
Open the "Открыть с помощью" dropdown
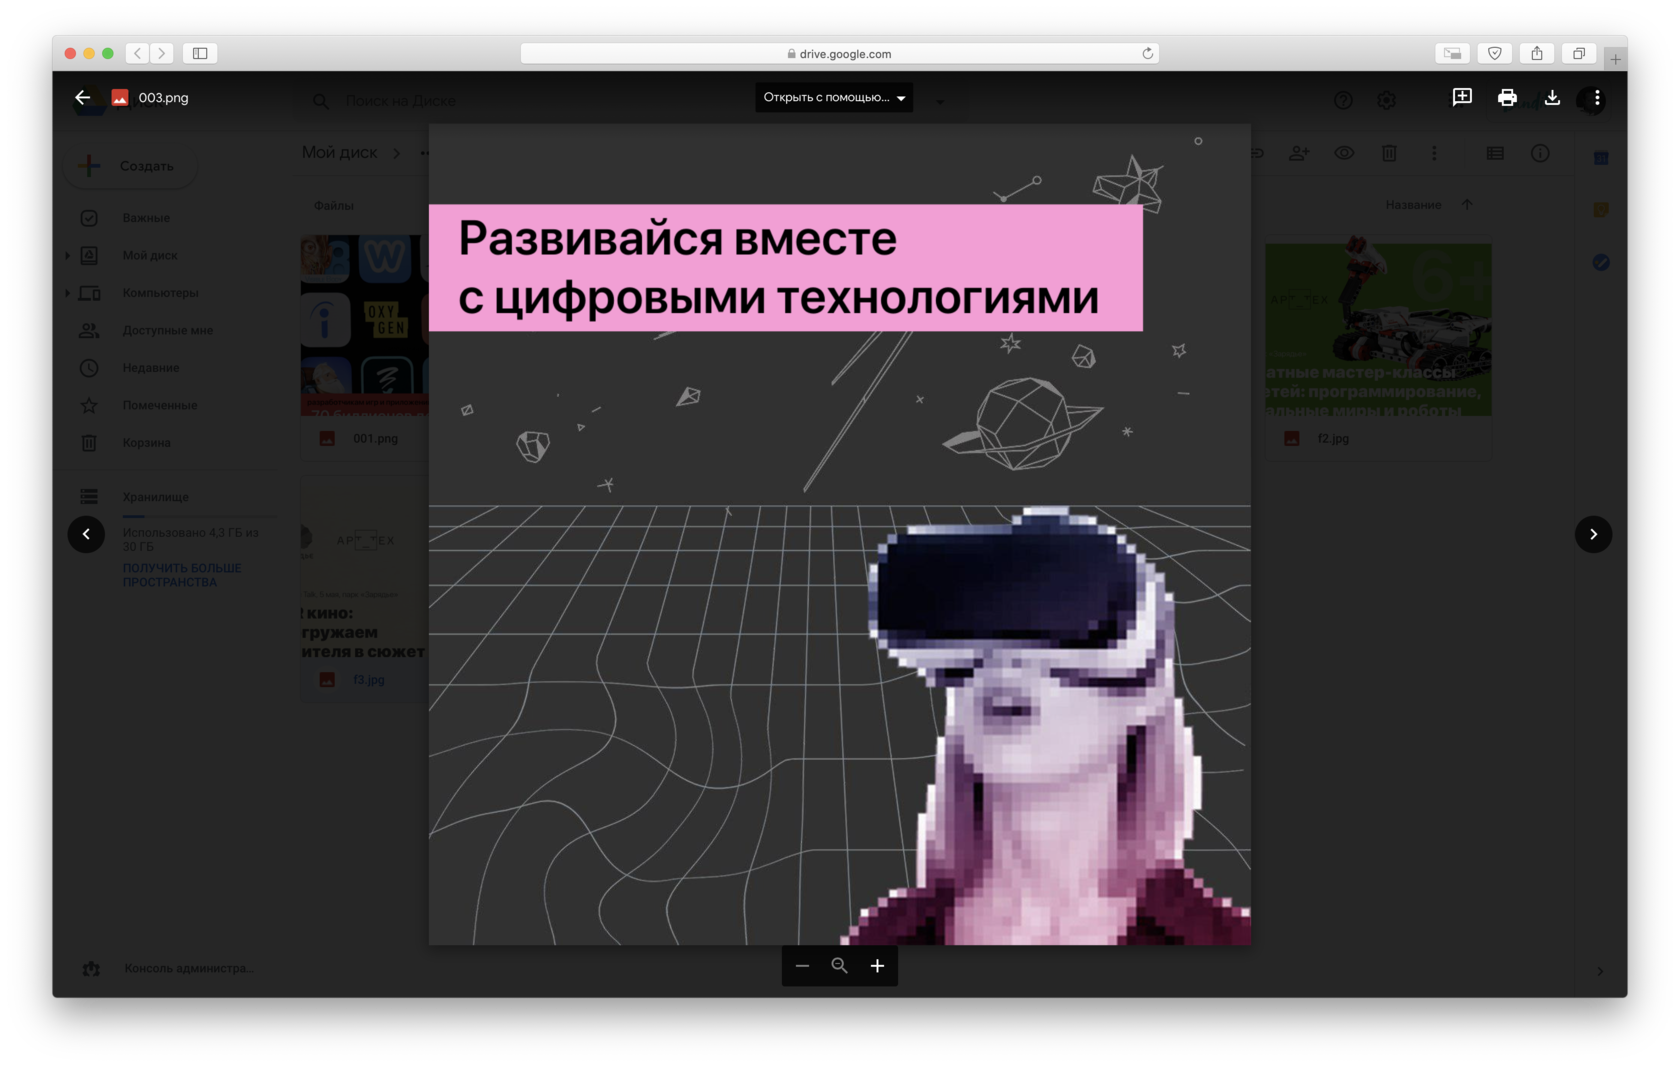[834, 97]
